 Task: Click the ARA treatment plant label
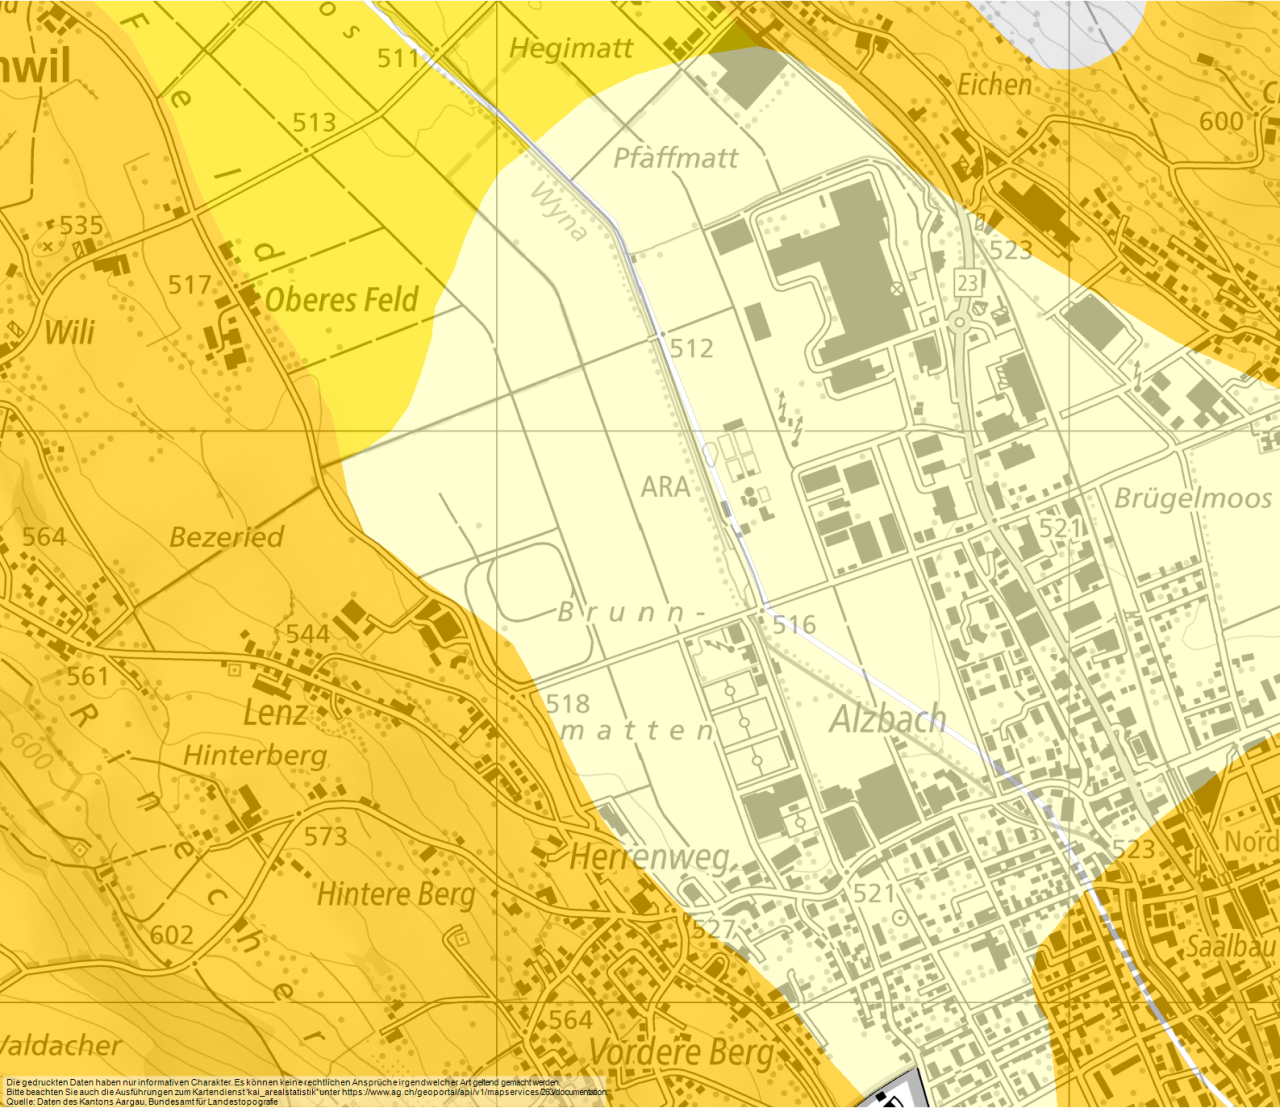coord(666,487)
